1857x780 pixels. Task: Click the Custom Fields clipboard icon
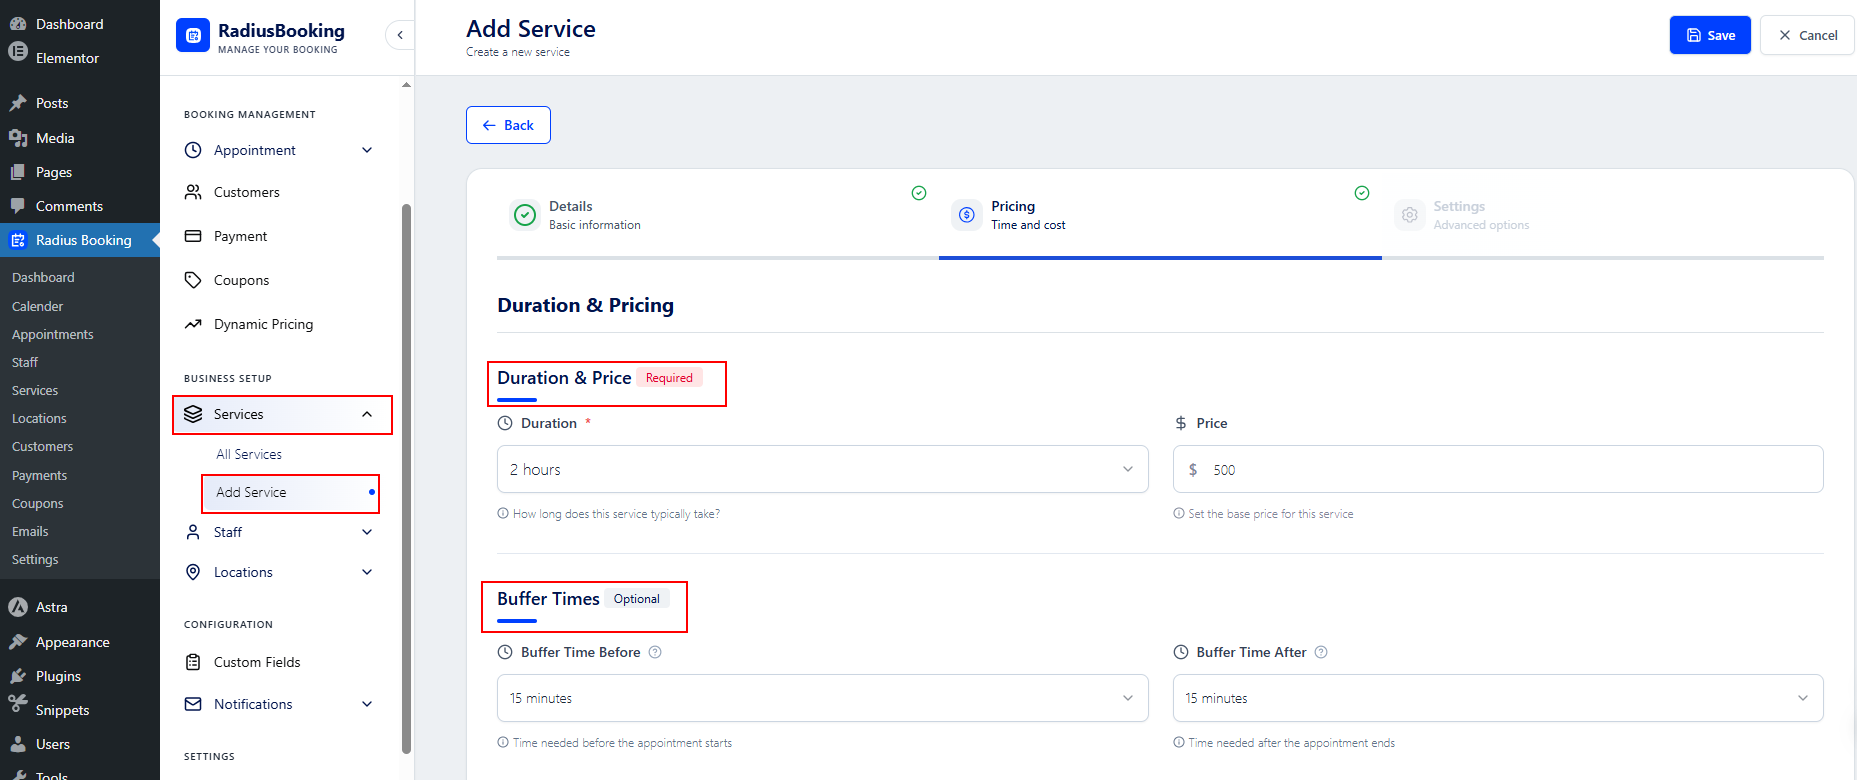pos(193,662)
